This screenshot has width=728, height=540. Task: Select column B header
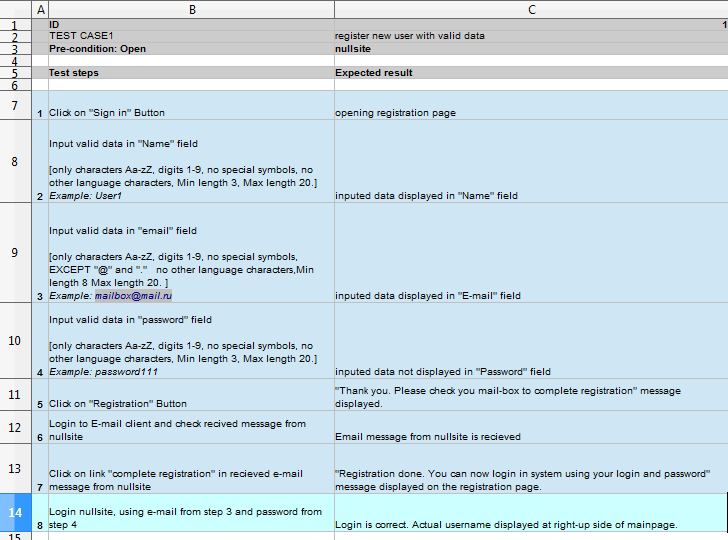tap(191, 9)
